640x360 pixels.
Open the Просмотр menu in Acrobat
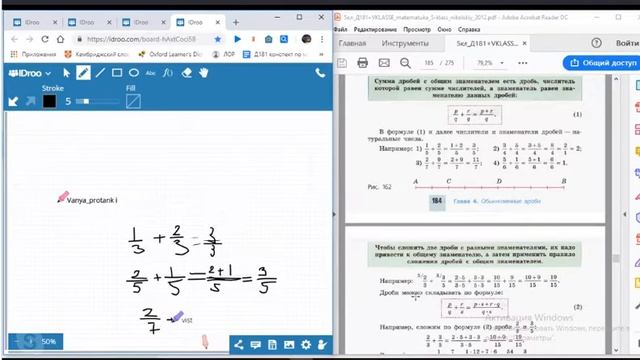tap(417, 29)
